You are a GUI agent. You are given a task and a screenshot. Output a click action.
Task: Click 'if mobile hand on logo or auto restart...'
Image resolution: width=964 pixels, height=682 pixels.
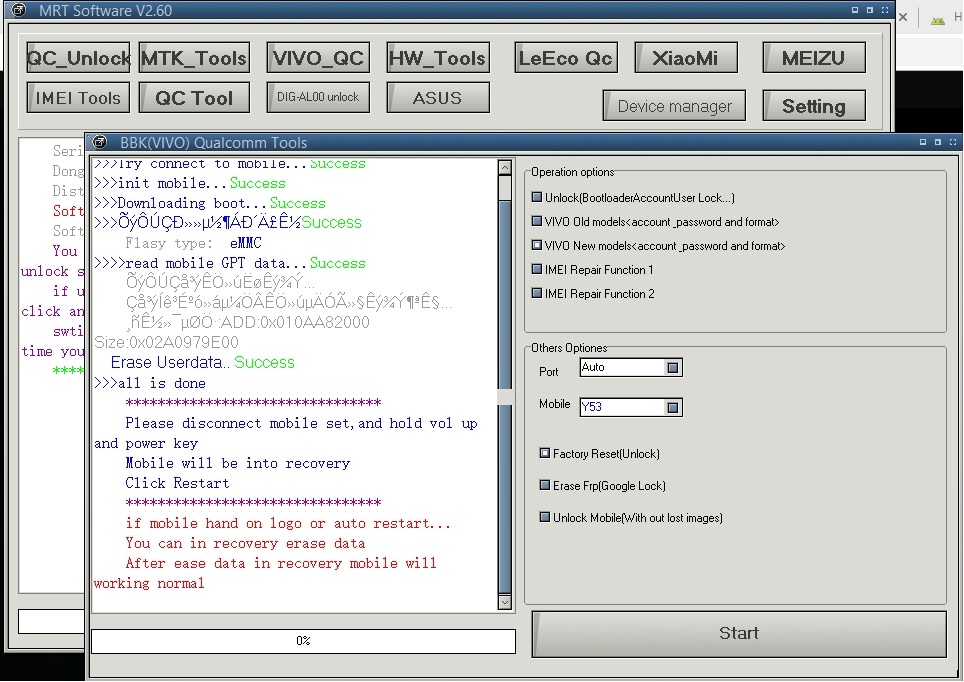point(288,523)
